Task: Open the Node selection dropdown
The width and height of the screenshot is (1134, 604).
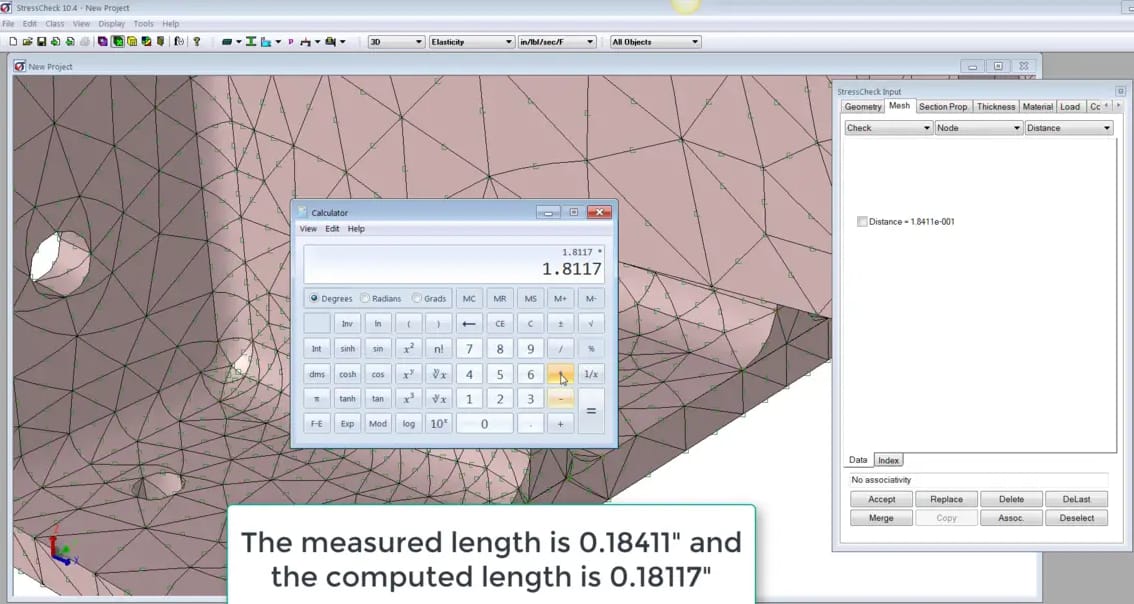Action: click(x=1018, y=127)
